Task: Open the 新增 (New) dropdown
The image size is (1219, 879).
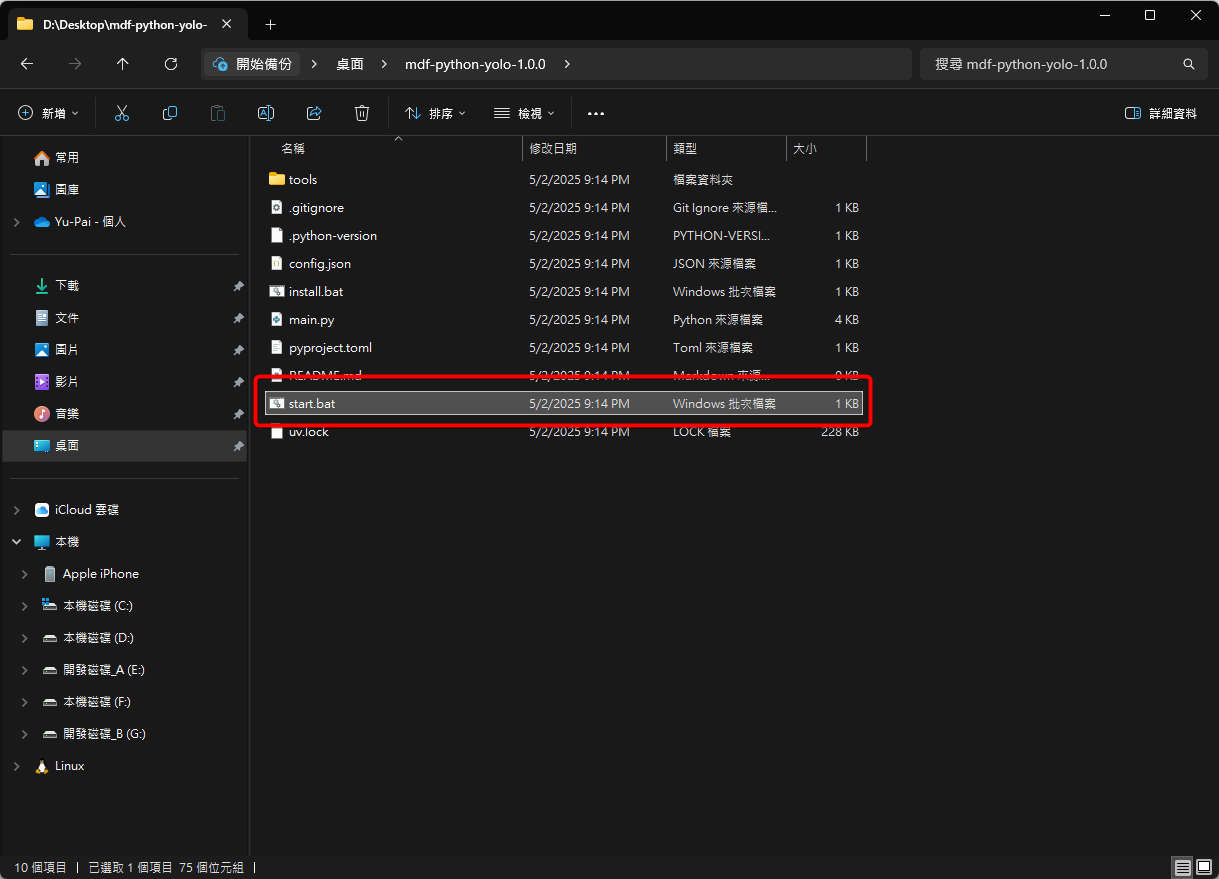Action: point(48,114)
